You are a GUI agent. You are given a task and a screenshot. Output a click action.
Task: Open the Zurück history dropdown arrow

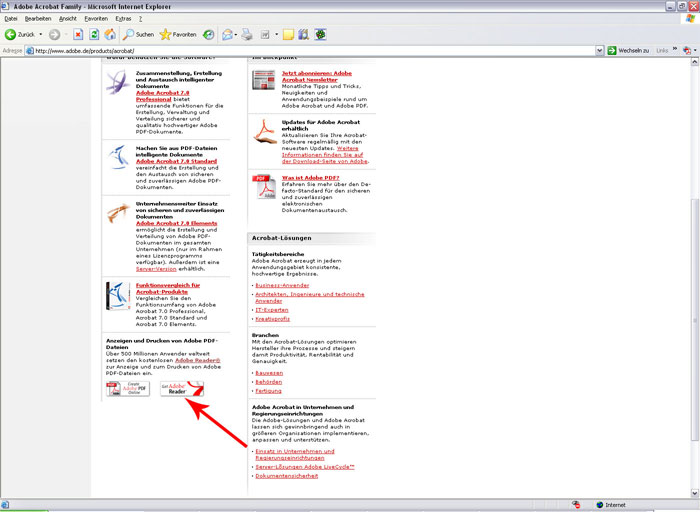(41, 34)
